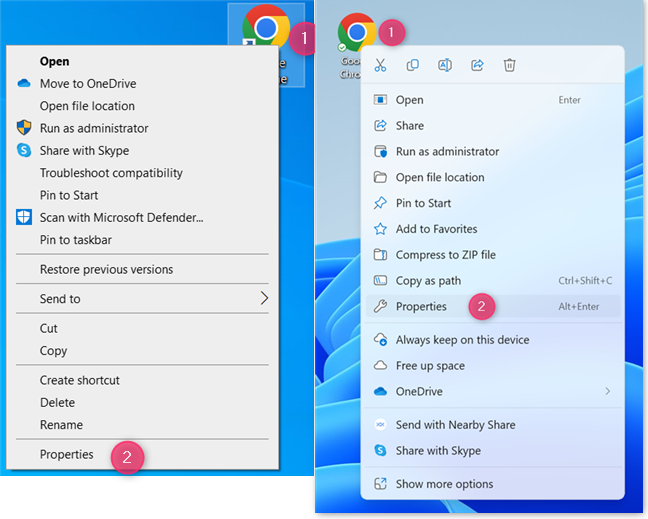The height and width of the screenshot is (519, 648).
Task: Click the Open app icon in Windows 11 menu
Action: pos(380,100)
